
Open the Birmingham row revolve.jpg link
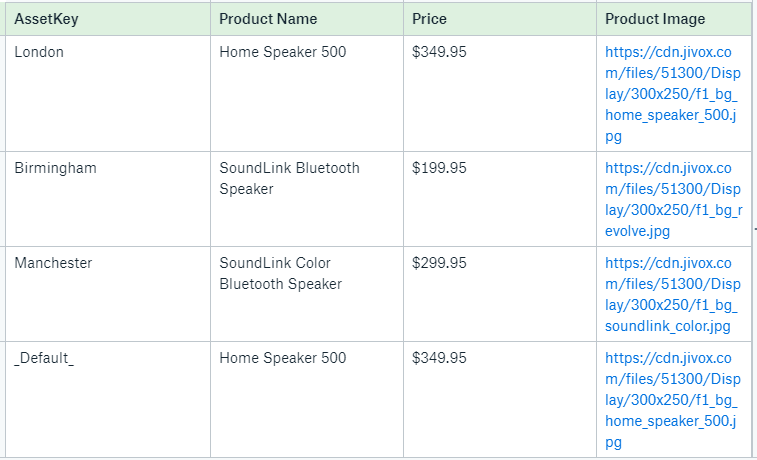click(673, 199)
